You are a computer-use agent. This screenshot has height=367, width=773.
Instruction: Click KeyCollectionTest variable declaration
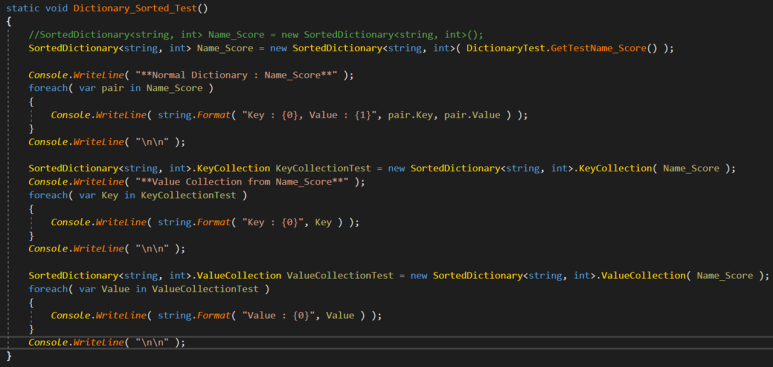(323, 168)
